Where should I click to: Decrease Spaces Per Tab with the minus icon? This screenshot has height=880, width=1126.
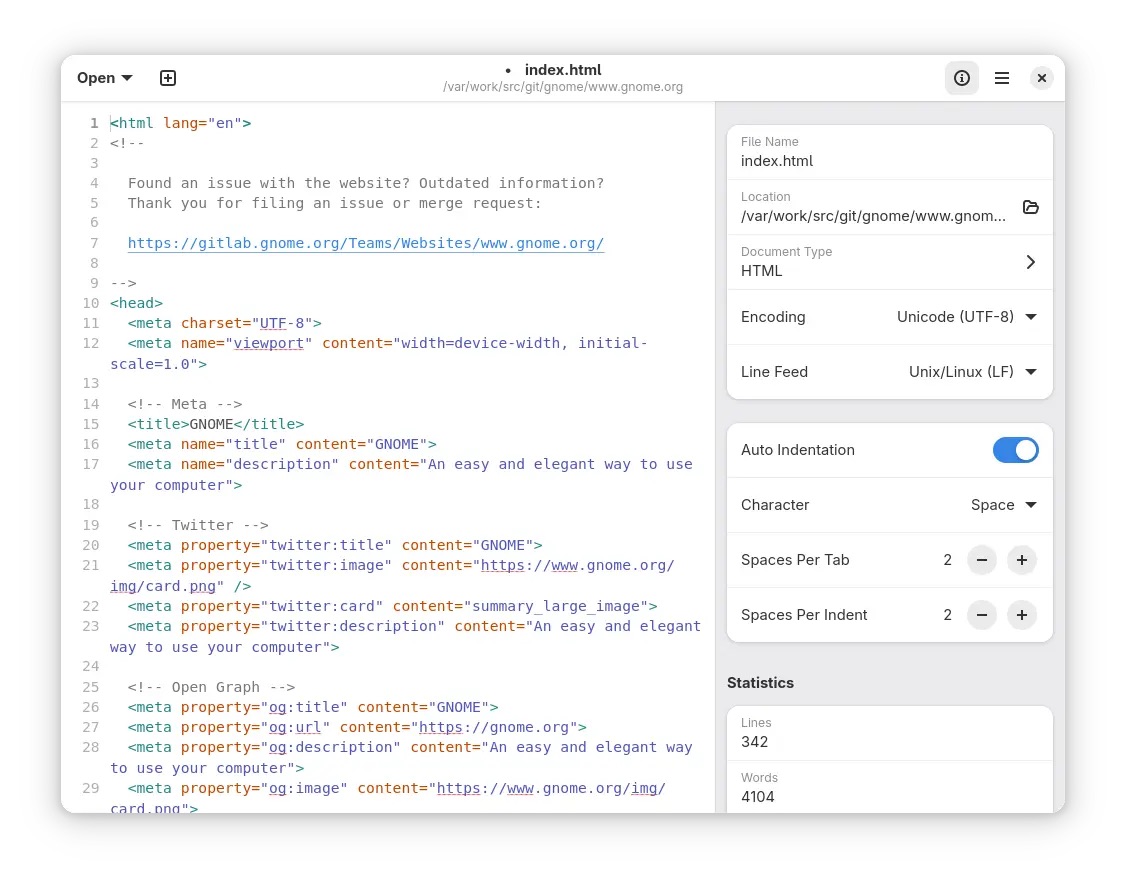point(981,560)
